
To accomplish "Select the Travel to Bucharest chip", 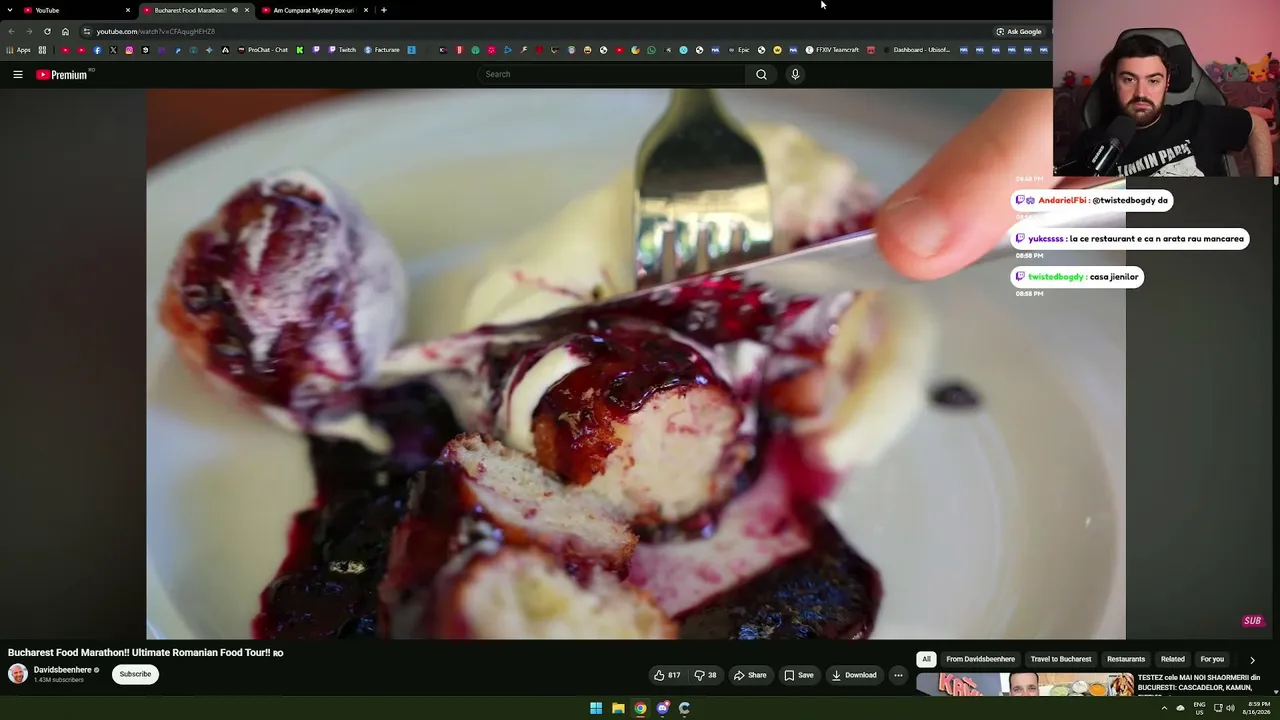I will point(1061,659).
